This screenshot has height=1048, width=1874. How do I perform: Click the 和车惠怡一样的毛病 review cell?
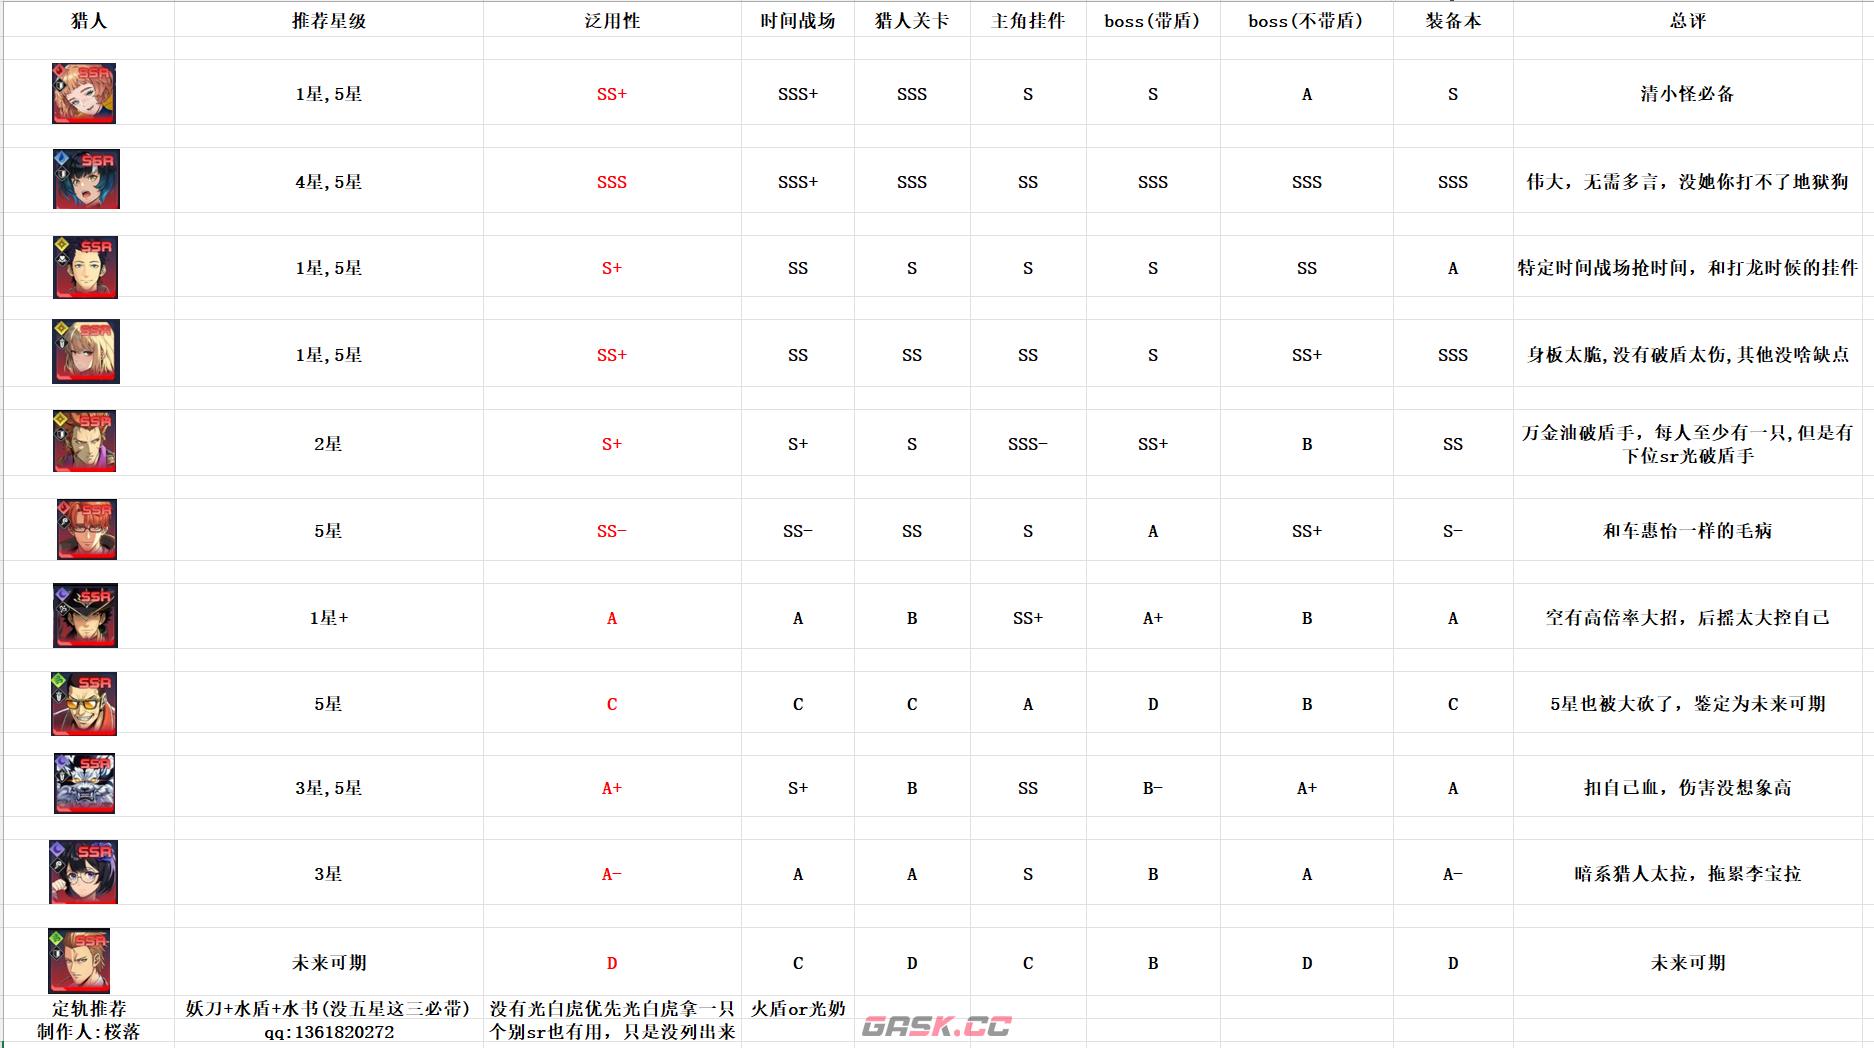coord(1688,531)
